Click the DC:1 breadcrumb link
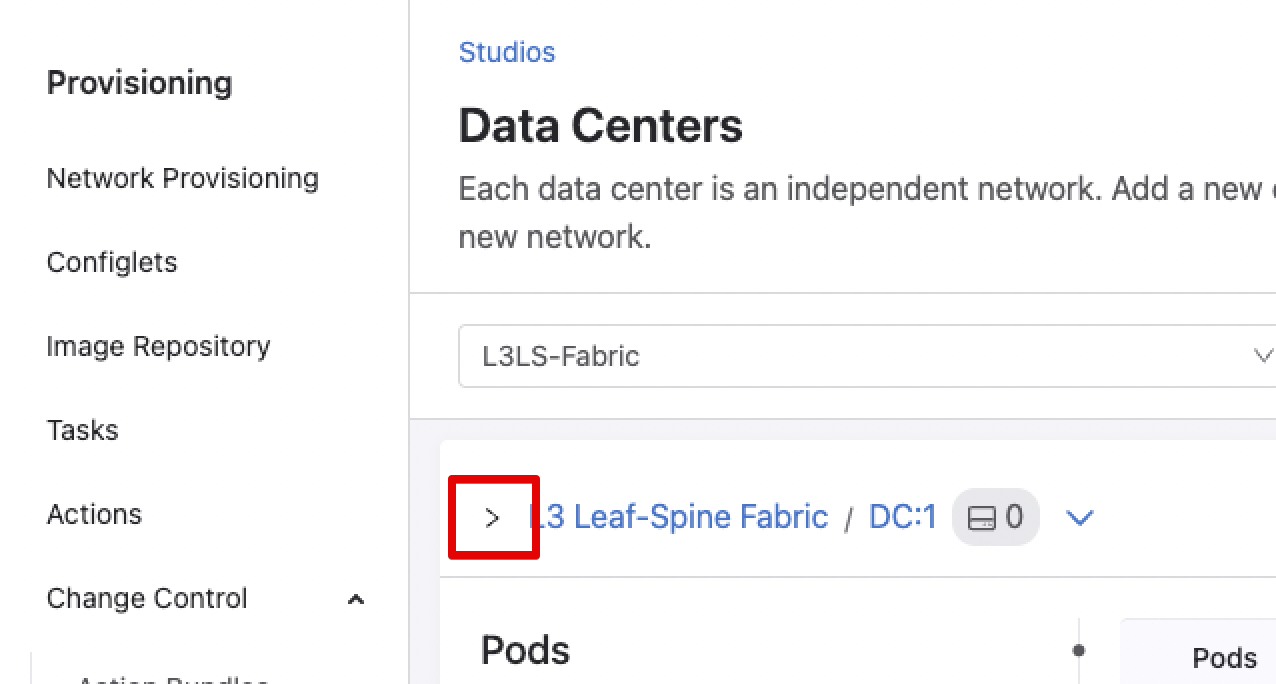 [902, 517]
